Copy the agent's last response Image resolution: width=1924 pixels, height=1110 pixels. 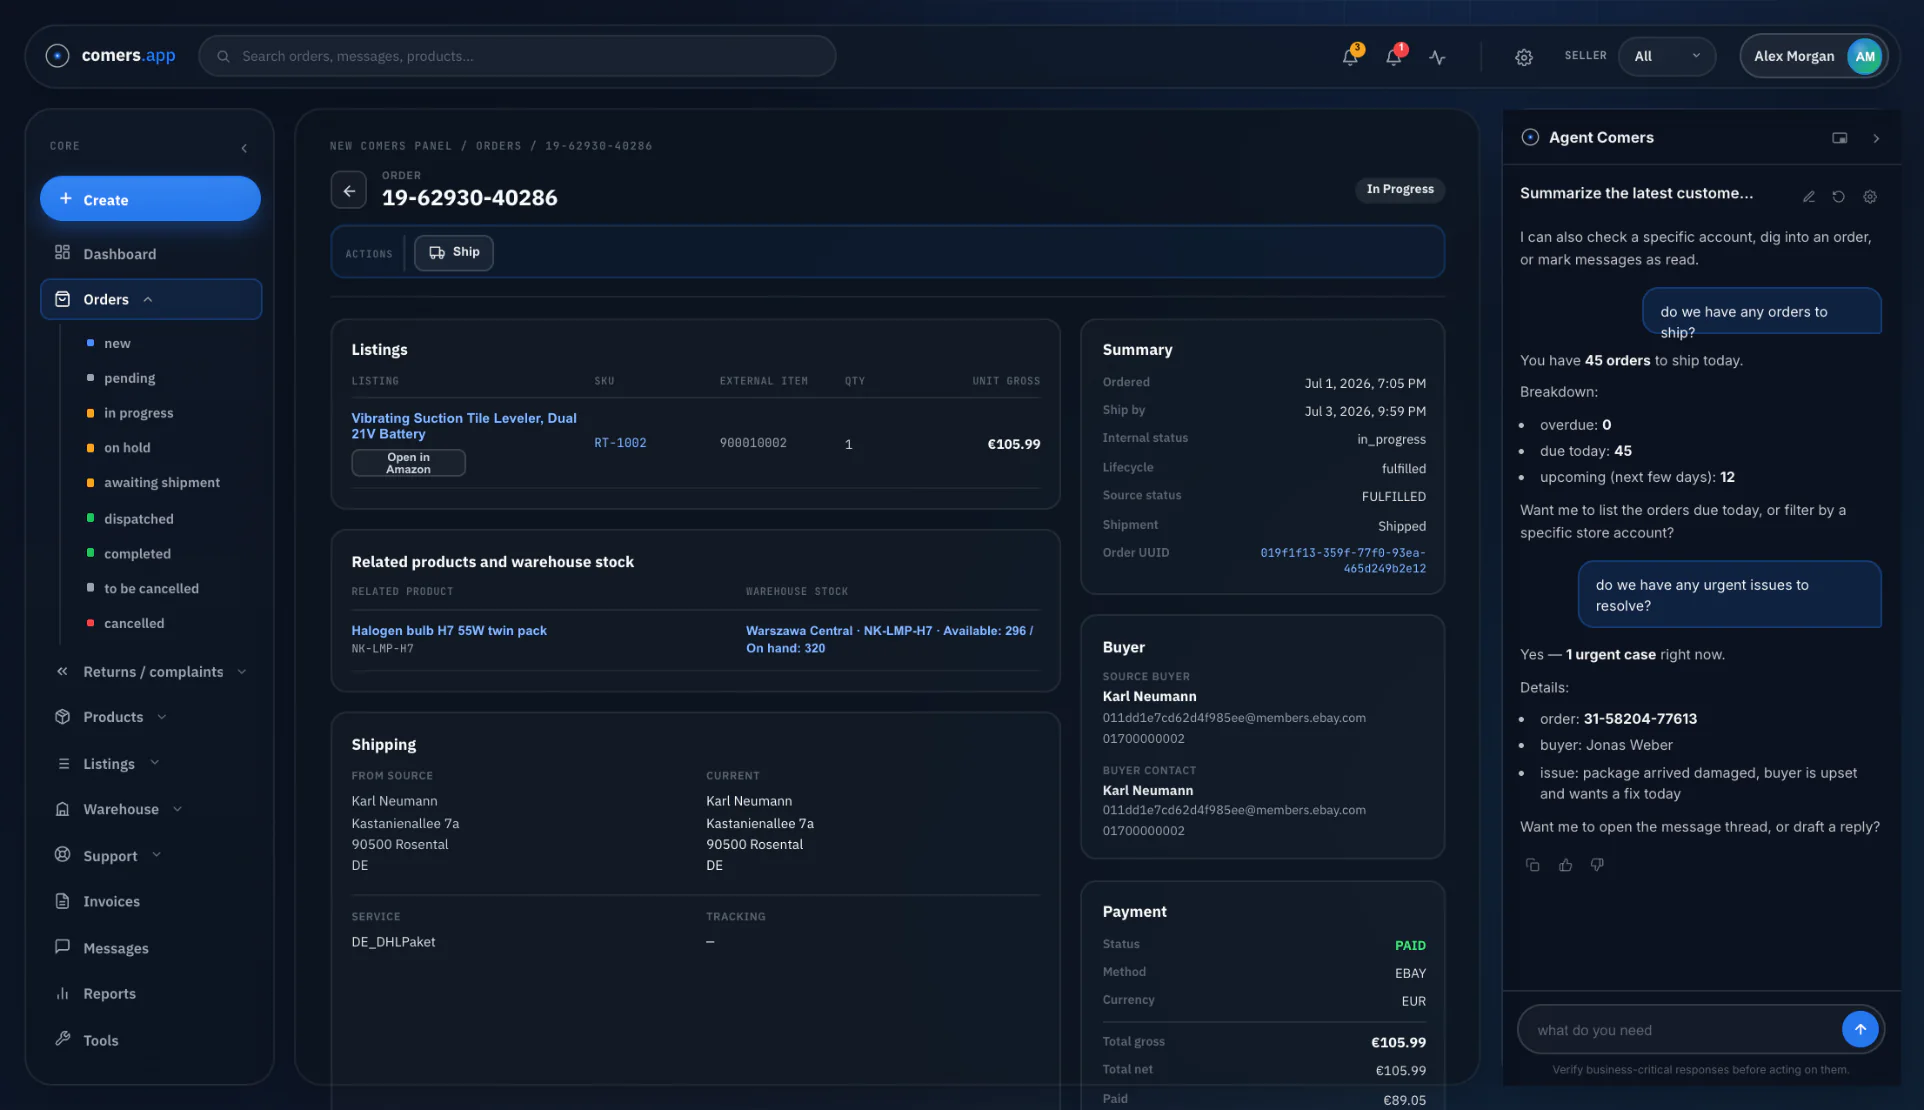click(1532, 865)
